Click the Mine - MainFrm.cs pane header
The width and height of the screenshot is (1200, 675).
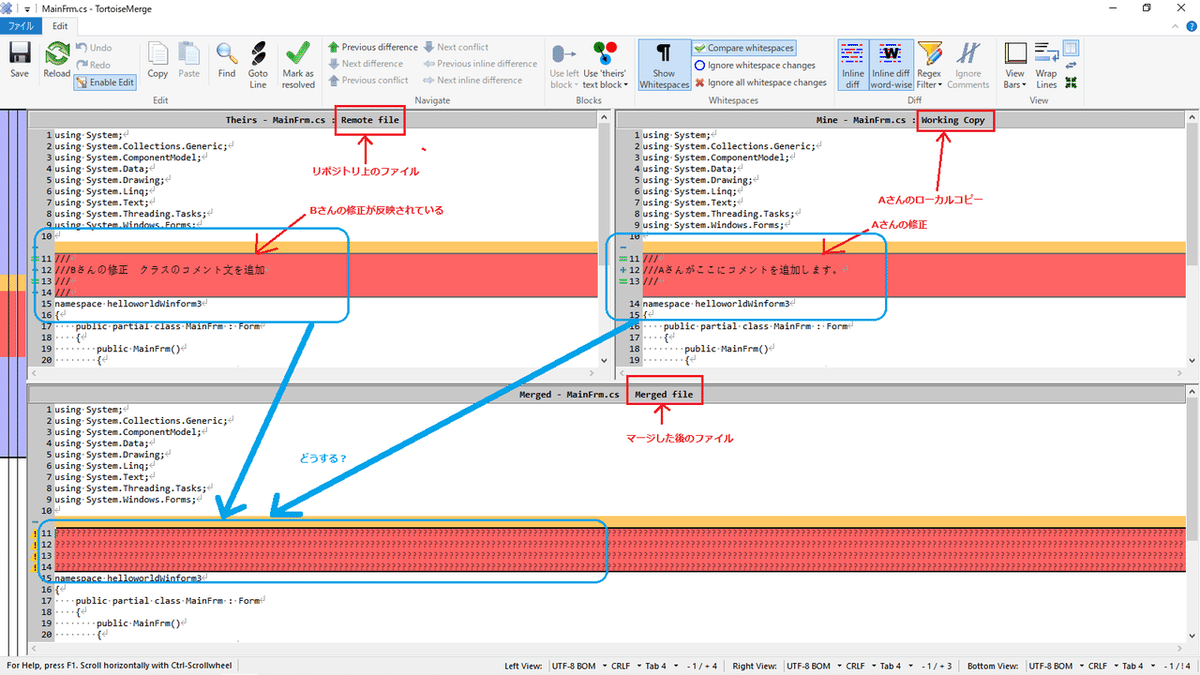900,120
